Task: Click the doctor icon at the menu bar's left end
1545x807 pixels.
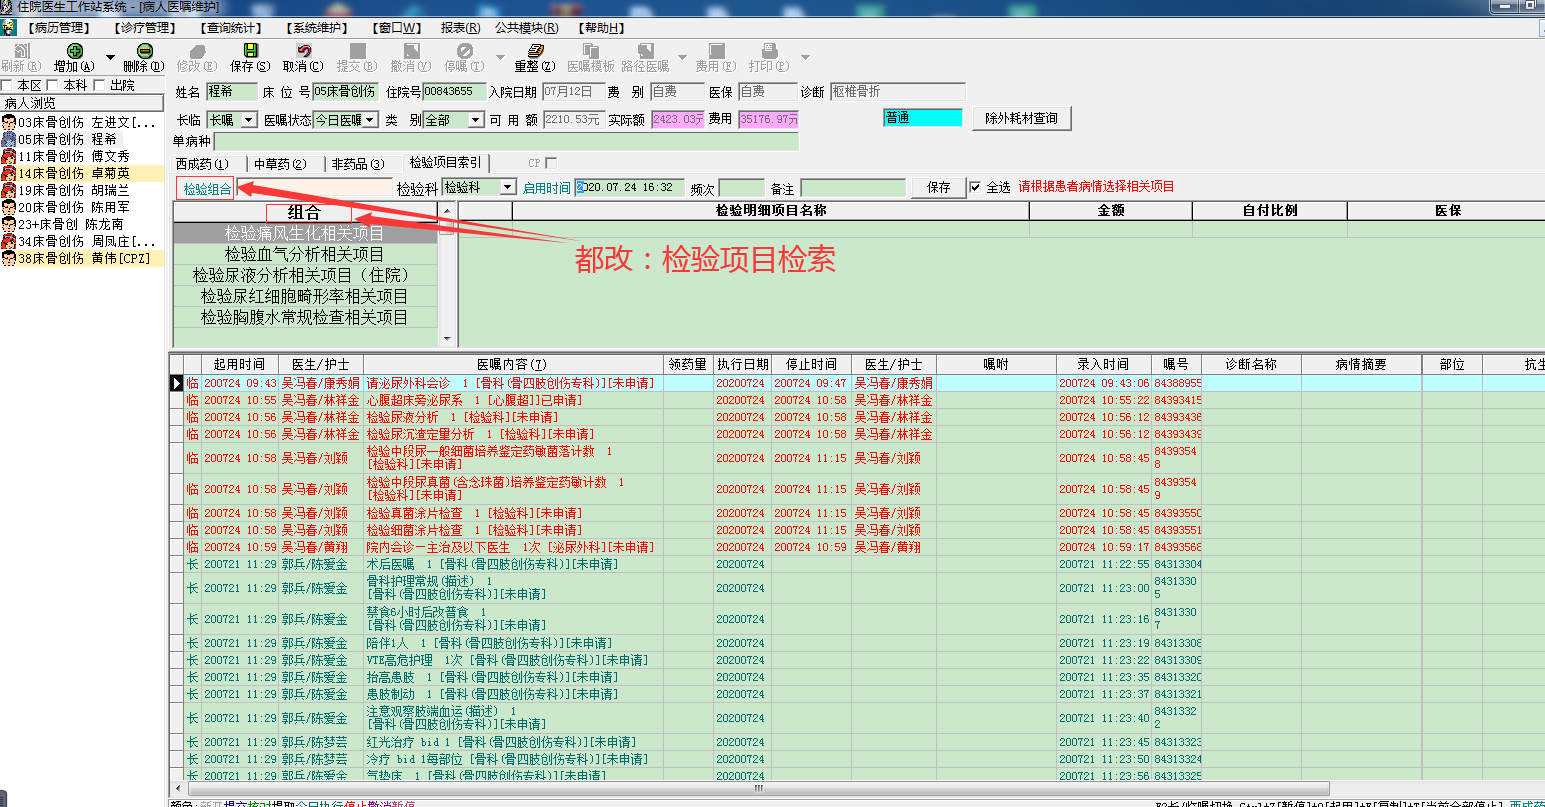Action: [9, 27]
